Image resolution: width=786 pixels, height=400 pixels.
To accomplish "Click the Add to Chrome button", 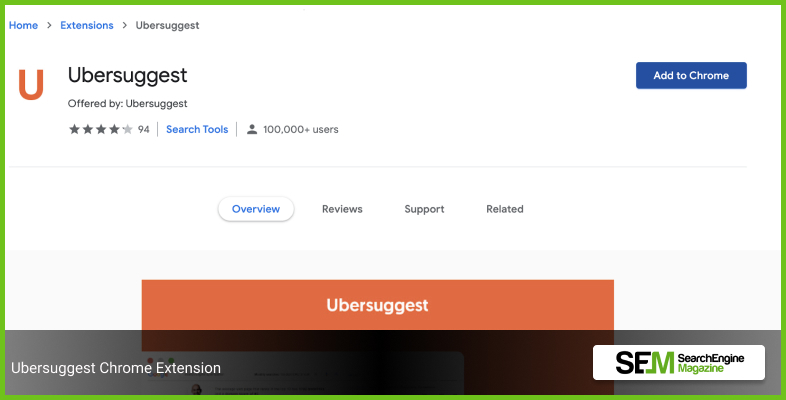I will 691,76.
